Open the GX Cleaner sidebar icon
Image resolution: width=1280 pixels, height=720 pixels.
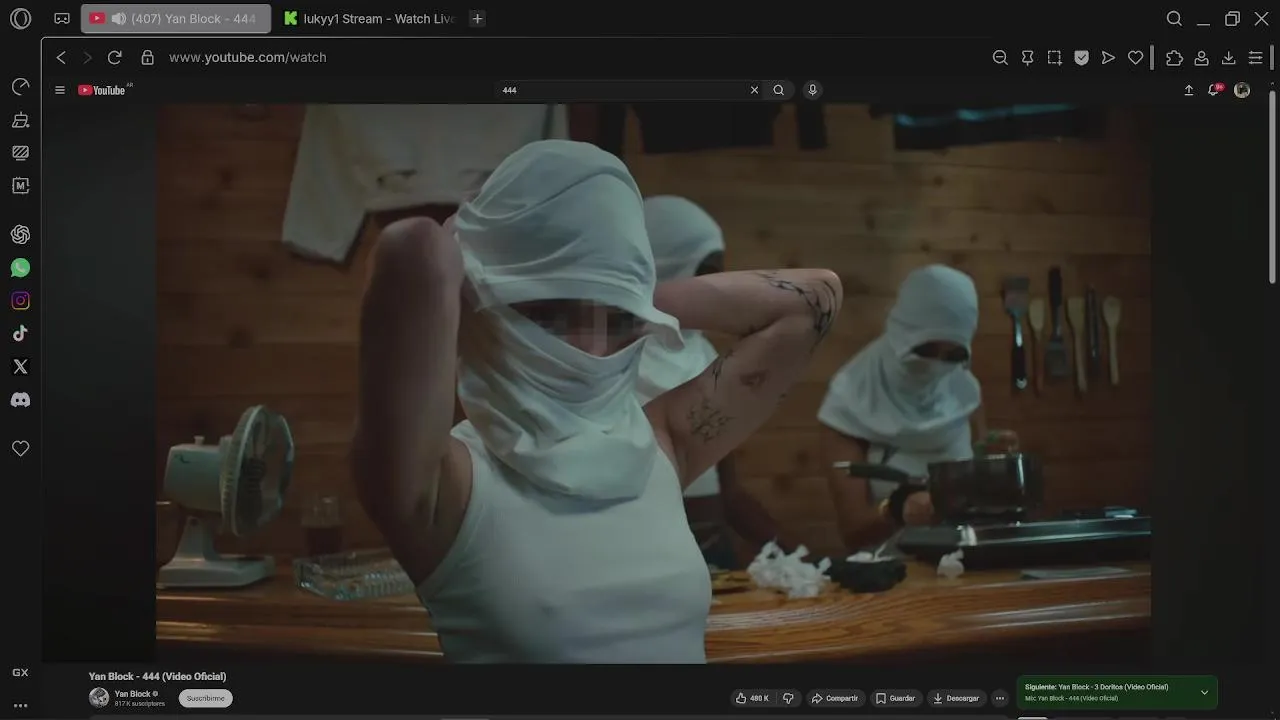coord(20,120)
